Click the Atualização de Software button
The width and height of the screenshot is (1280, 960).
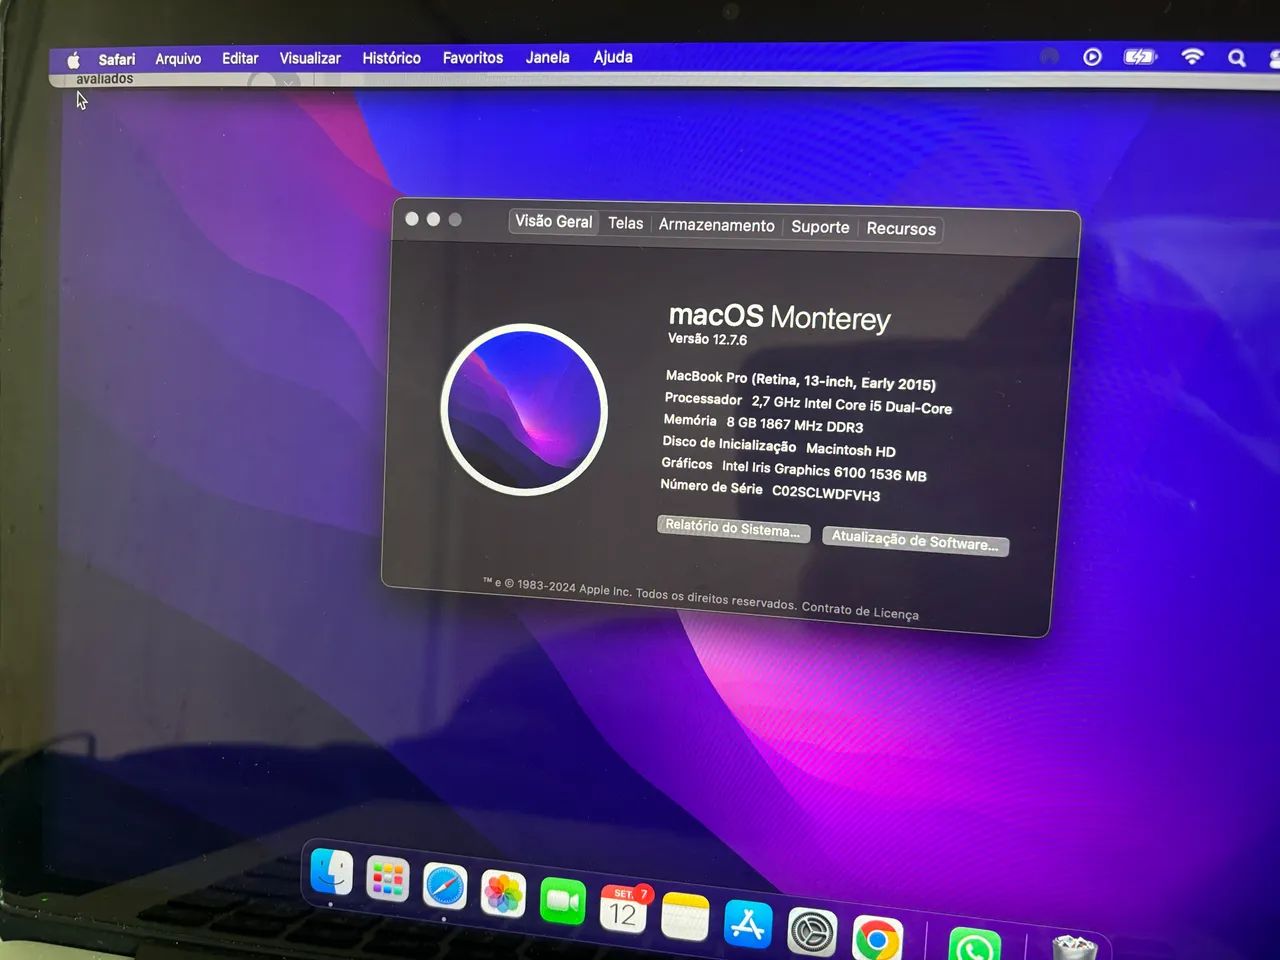pyautogui.click(x=915, y=541)
